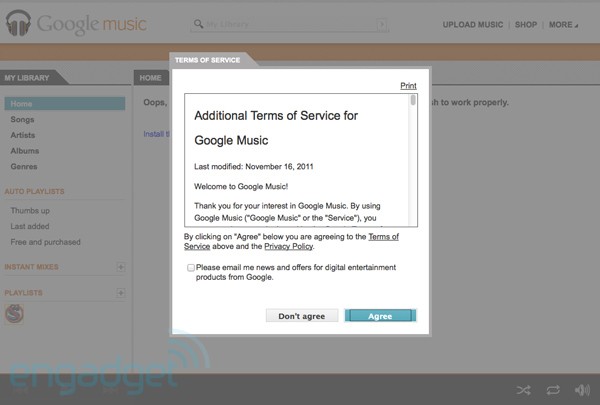Click the AUTO PLAYLISTS section heading

tap(34, 191)
